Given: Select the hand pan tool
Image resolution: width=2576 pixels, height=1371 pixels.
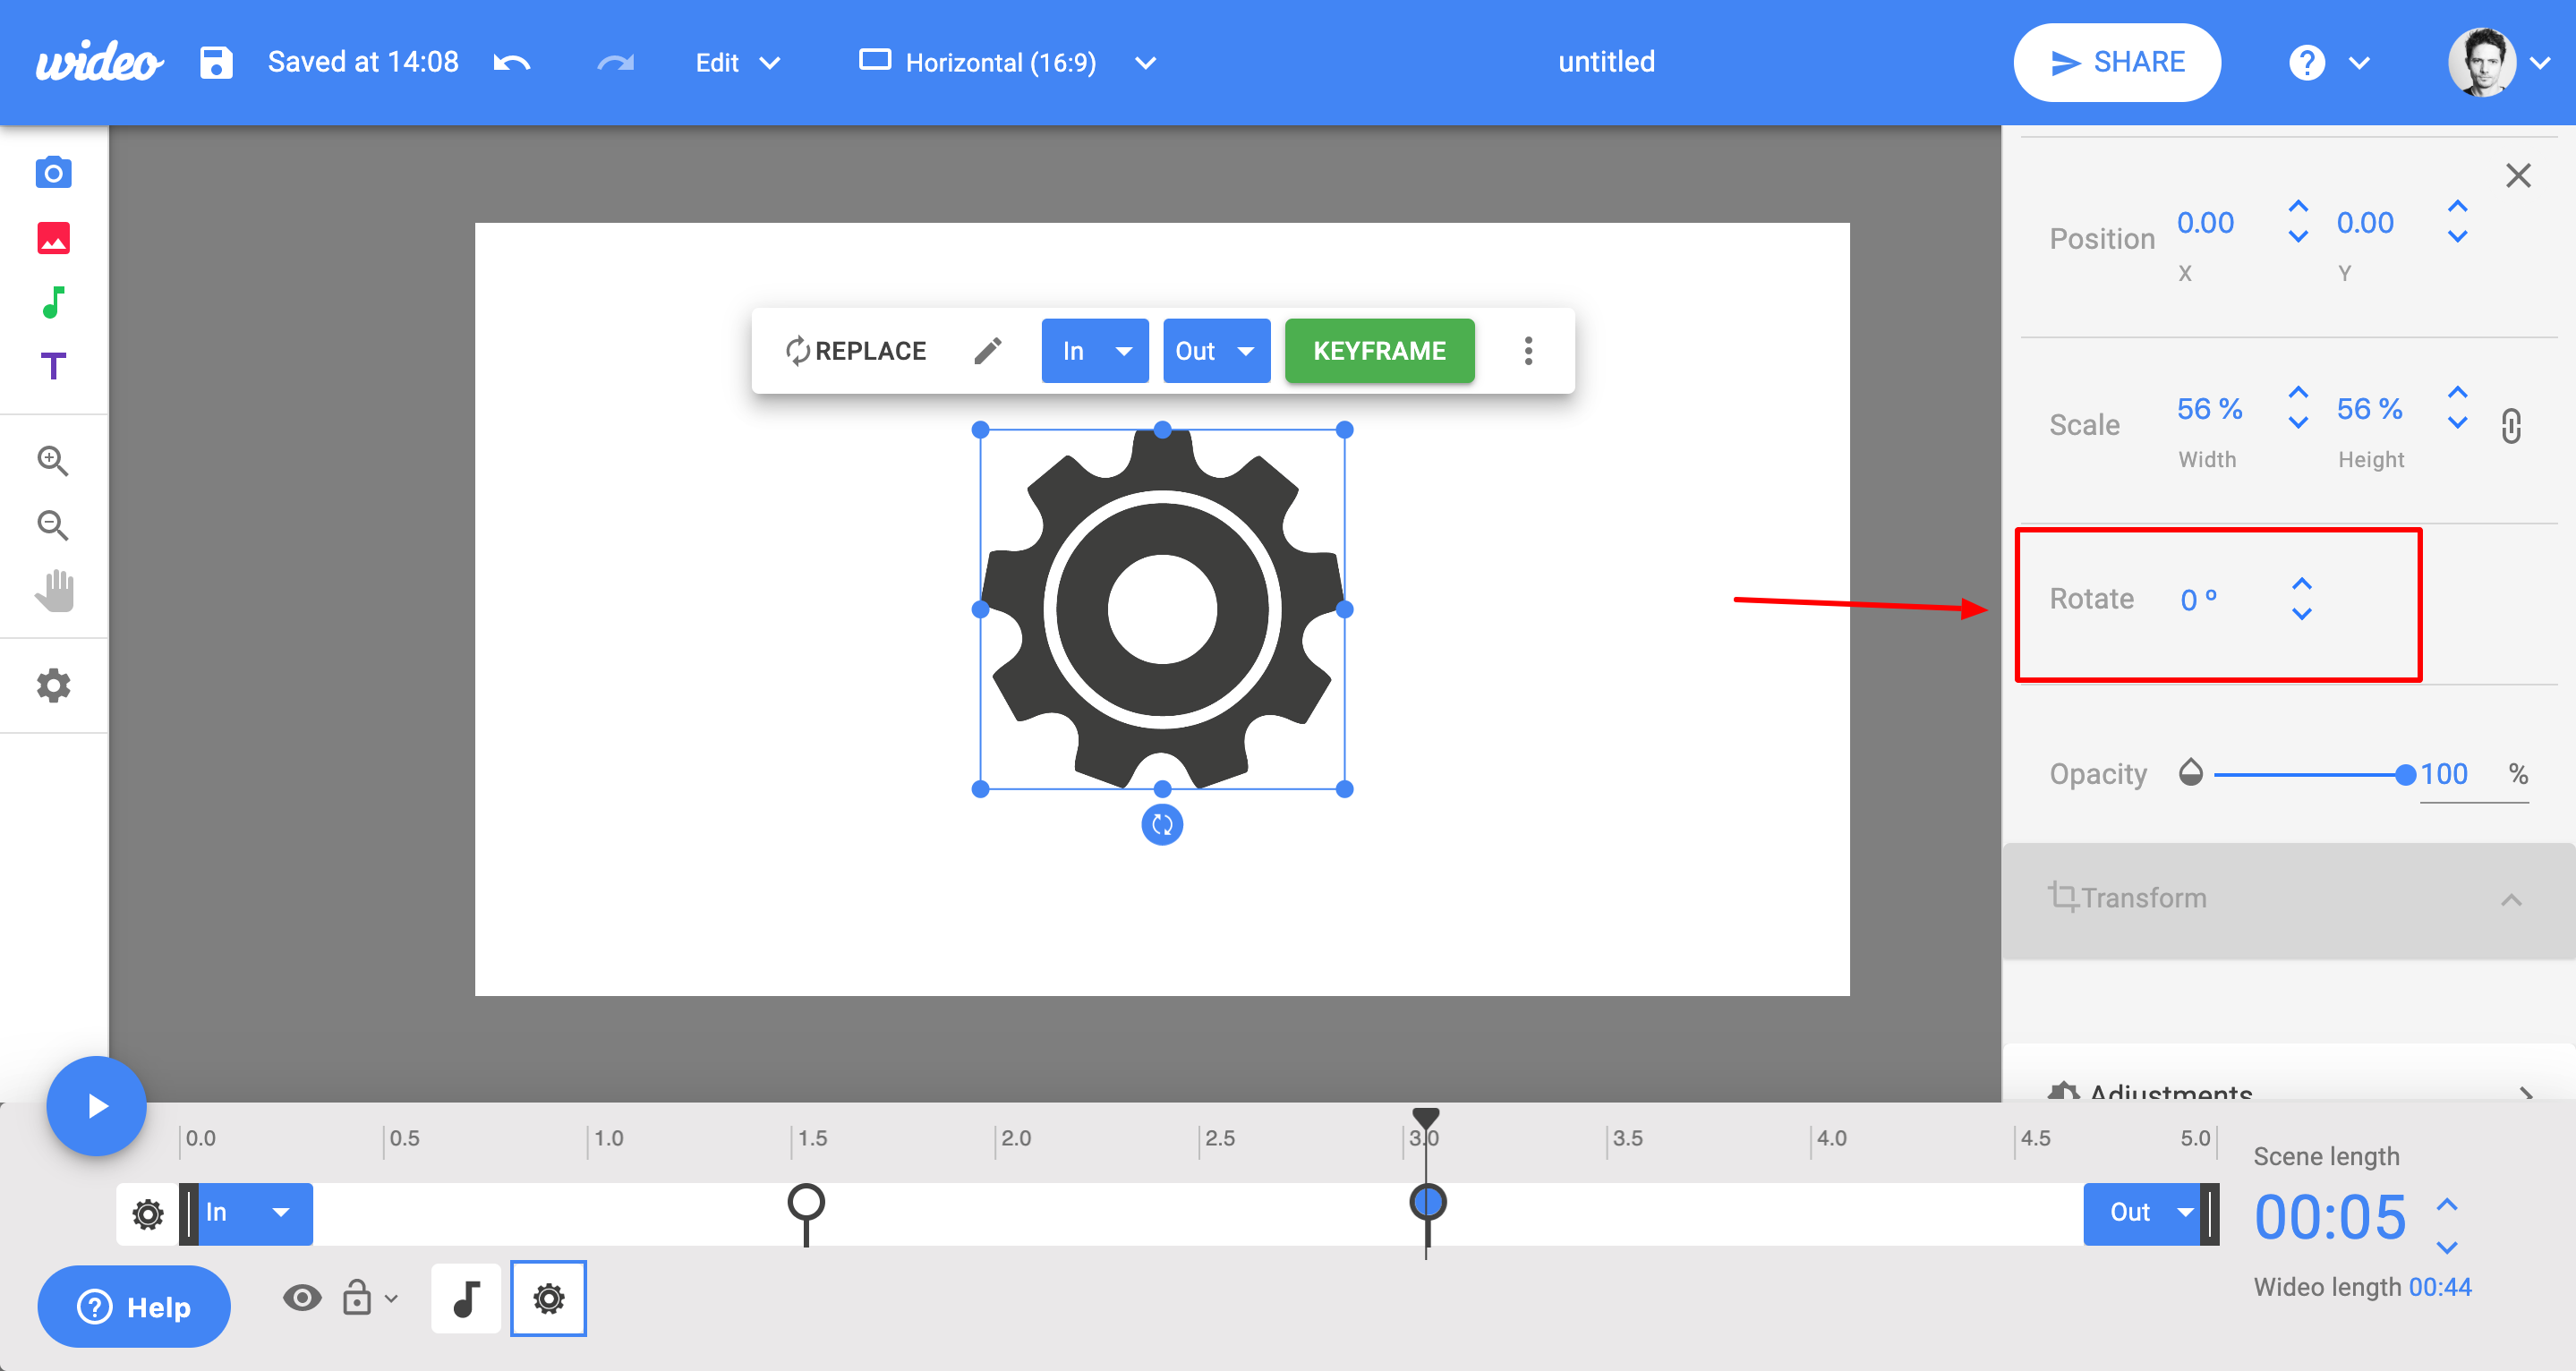Looking at the screenshot, I should coord(55,590).
